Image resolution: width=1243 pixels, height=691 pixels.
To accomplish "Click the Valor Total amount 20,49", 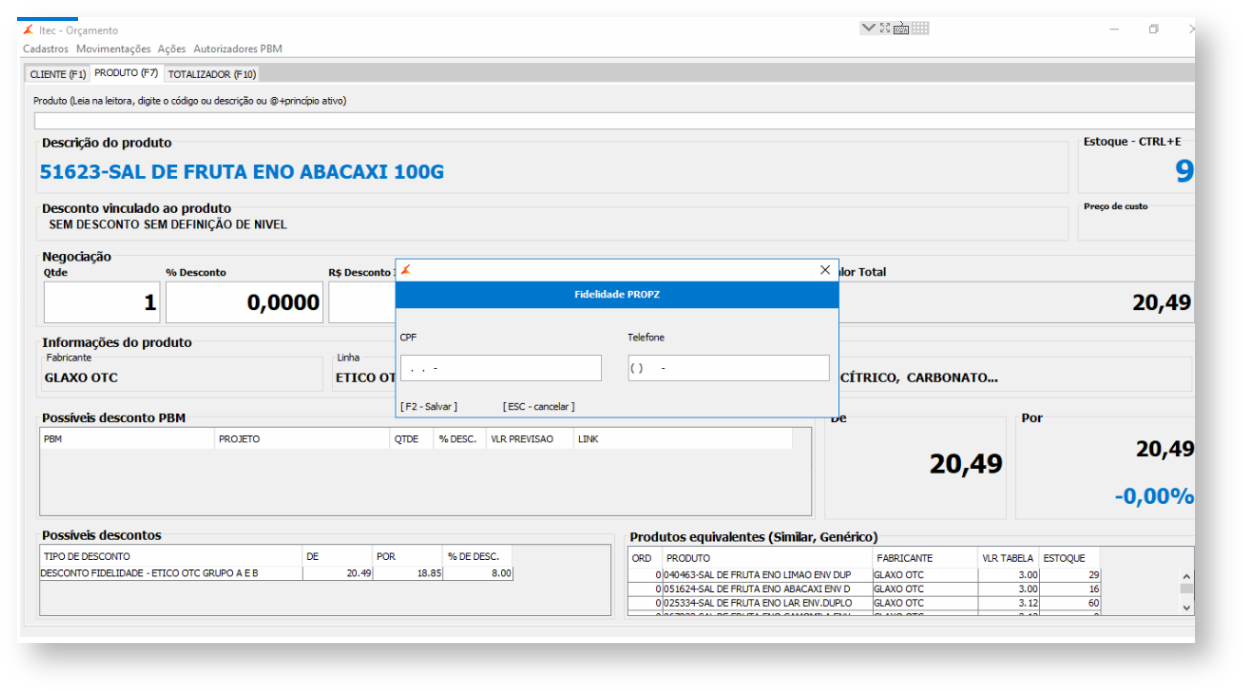I will point(1162,302).
